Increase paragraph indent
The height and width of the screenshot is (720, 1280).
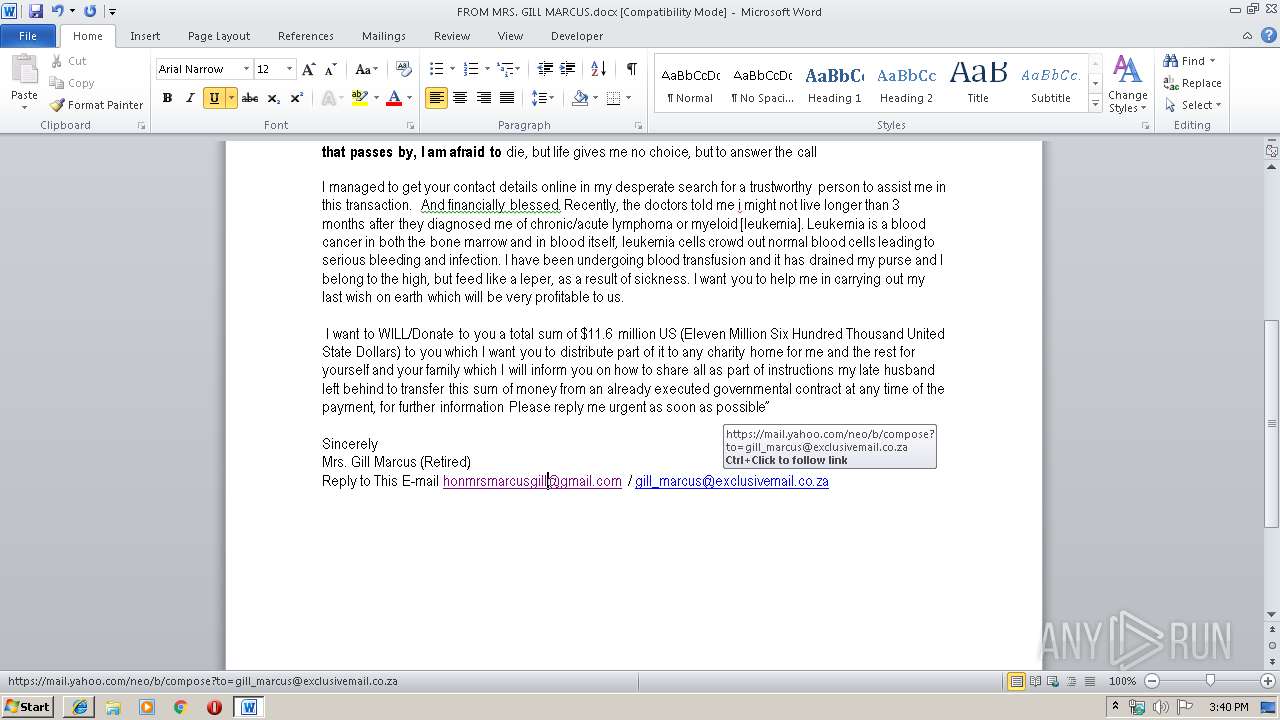click(x=568, y=69)
